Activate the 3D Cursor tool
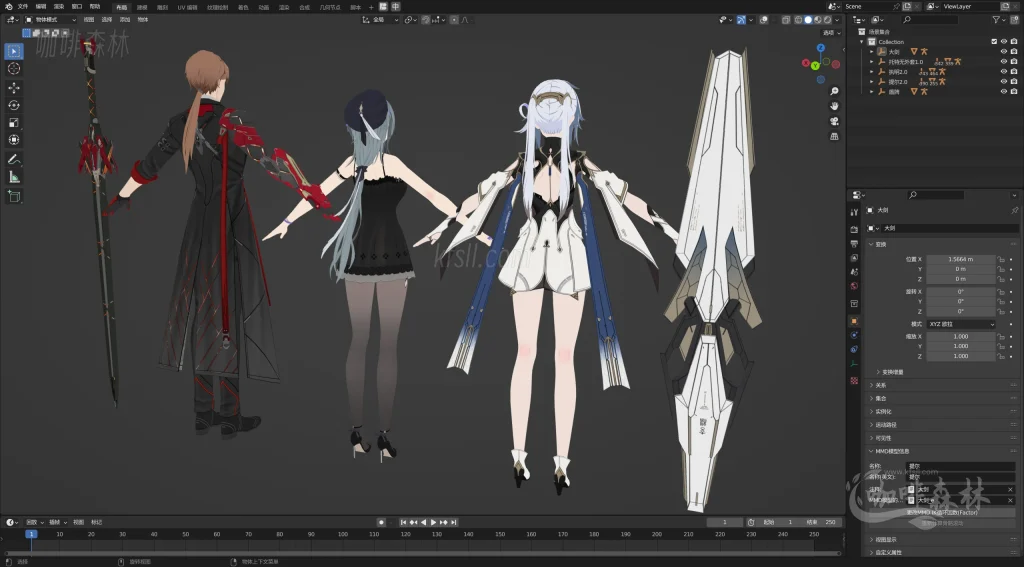This screenshot has width=1024, height=567. coord(14,69)
